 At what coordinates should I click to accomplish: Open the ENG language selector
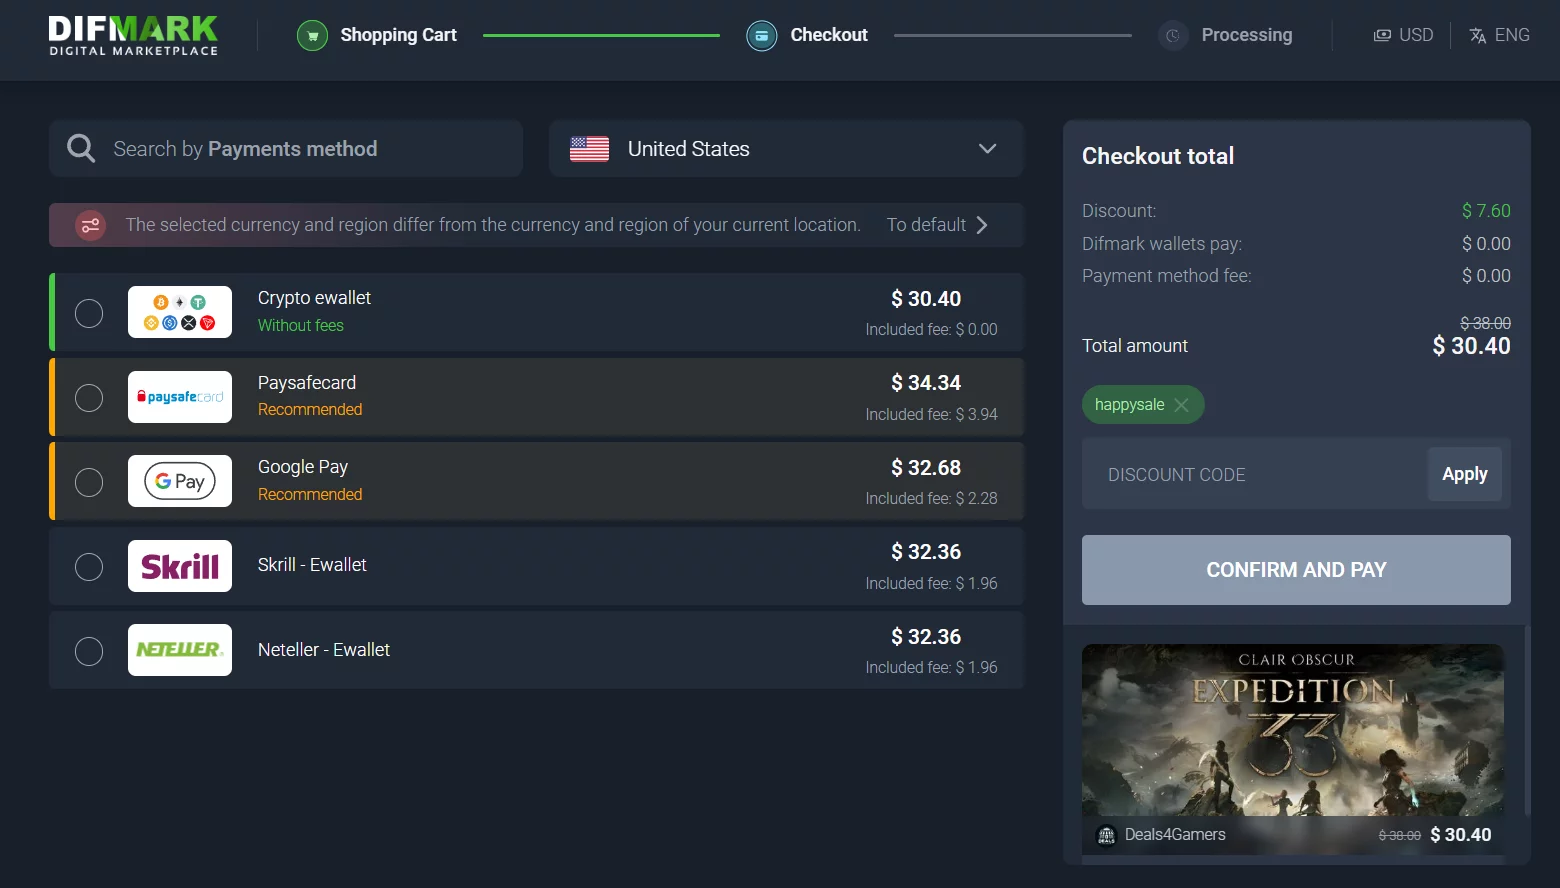(x=1499, y=35)
